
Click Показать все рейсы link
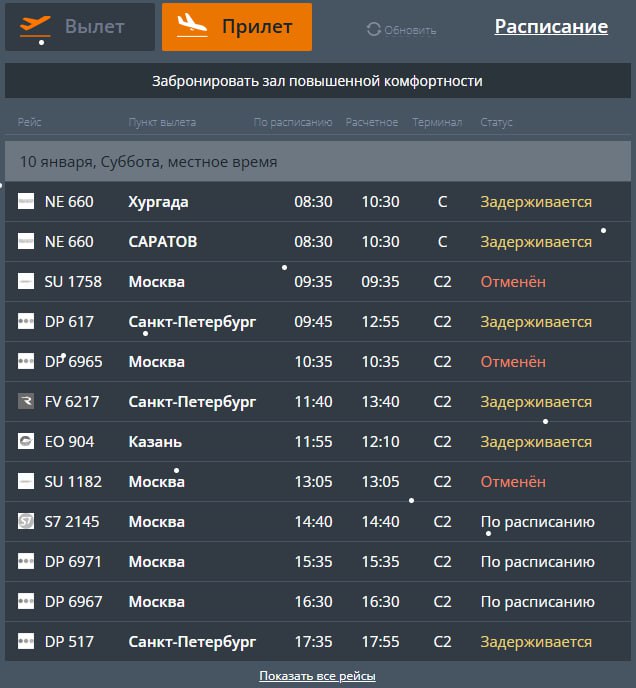pos(317,676)
